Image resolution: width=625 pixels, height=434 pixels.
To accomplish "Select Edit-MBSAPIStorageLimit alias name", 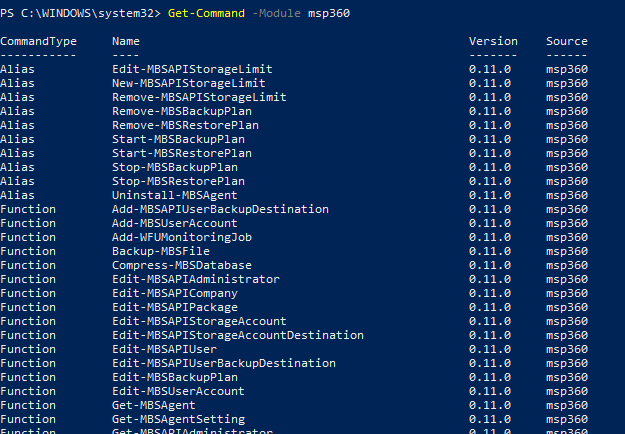I will [192, 69].
